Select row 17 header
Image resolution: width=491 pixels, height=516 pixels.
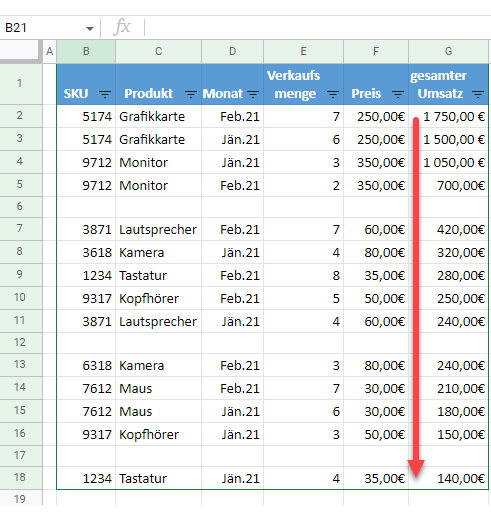20,456
